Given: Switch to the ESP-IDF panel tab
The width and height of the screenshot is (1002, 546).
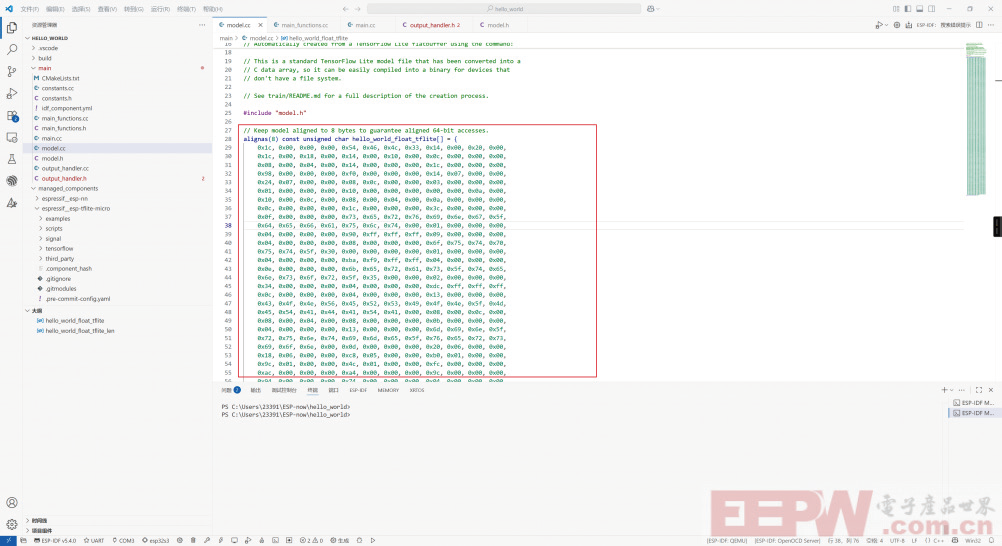Looking at the screenshot, I should (358, 390).
